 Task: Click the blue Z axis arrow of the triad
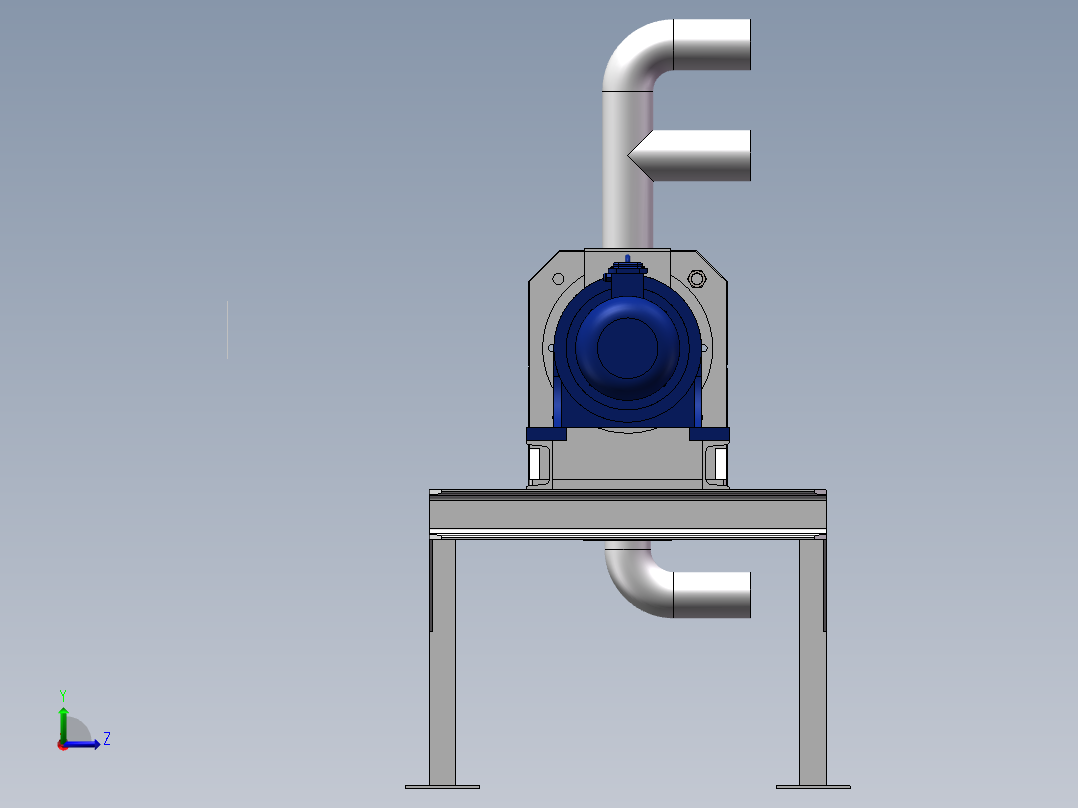click(x=82, y=744)
